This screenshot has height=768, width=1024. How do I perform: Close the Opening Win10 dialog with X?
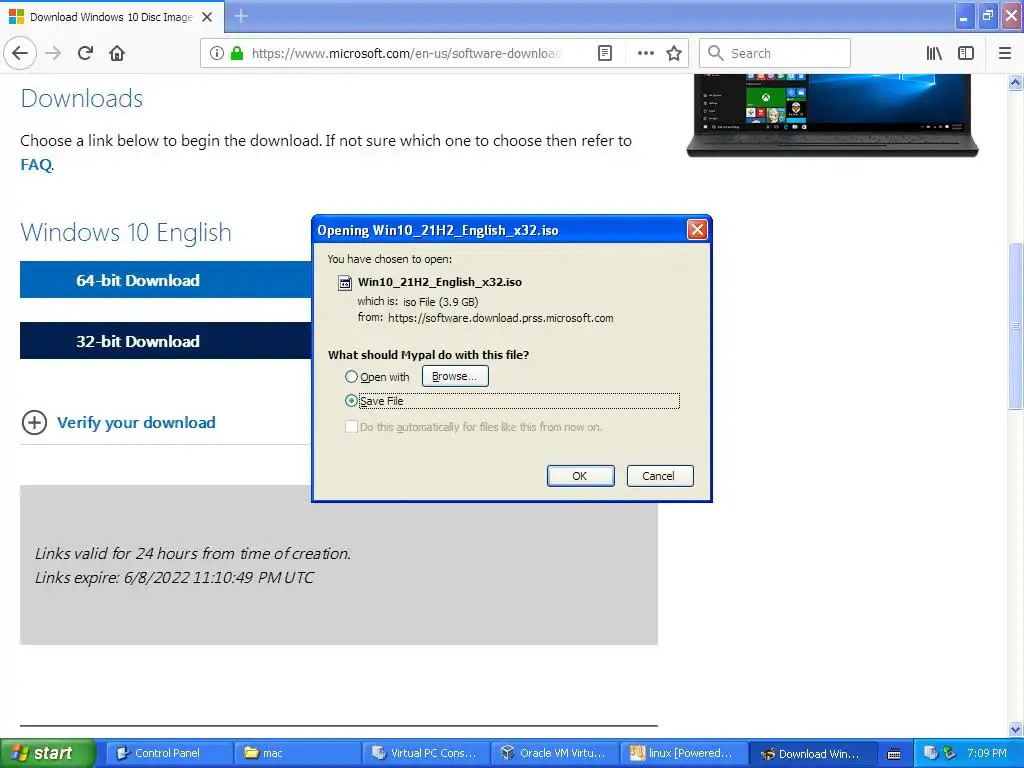(697, 229)
